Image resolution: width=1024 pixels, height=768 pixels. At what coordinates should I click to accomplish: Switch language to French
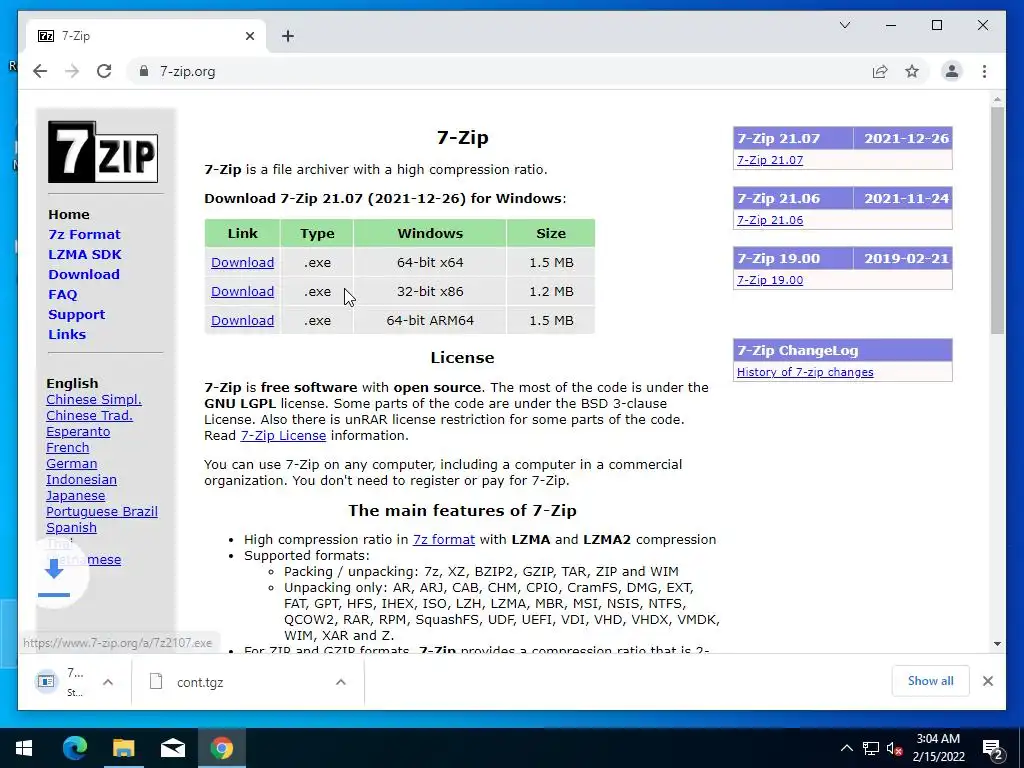point(67,447)
